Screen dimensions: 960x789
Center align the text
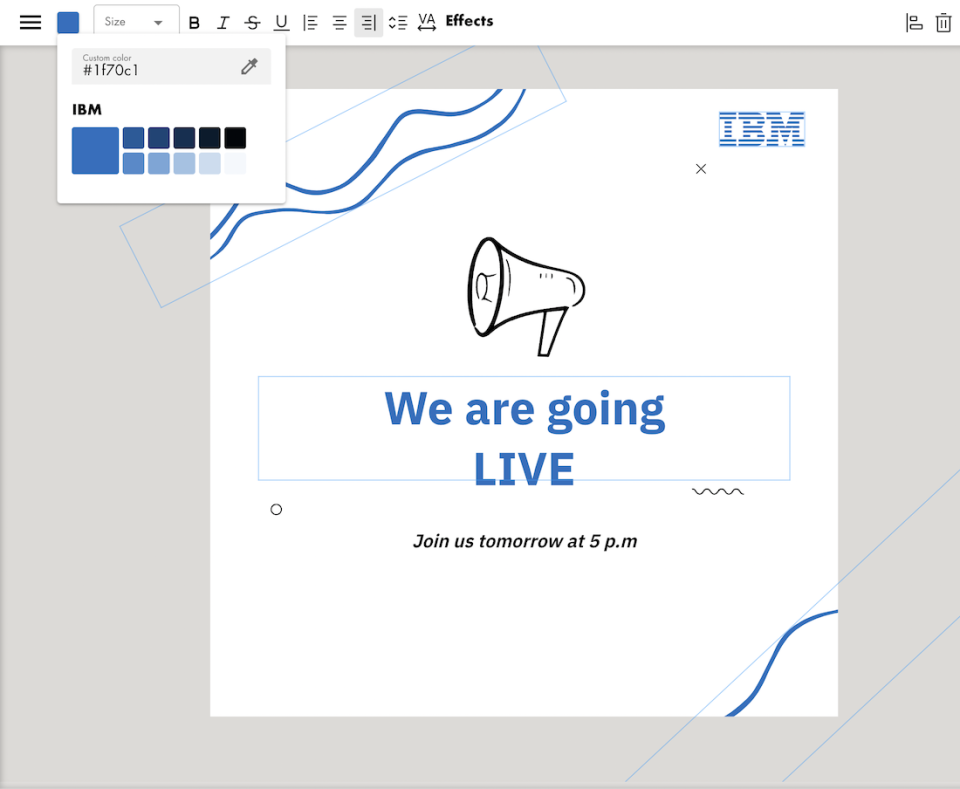tap(339, 22)
